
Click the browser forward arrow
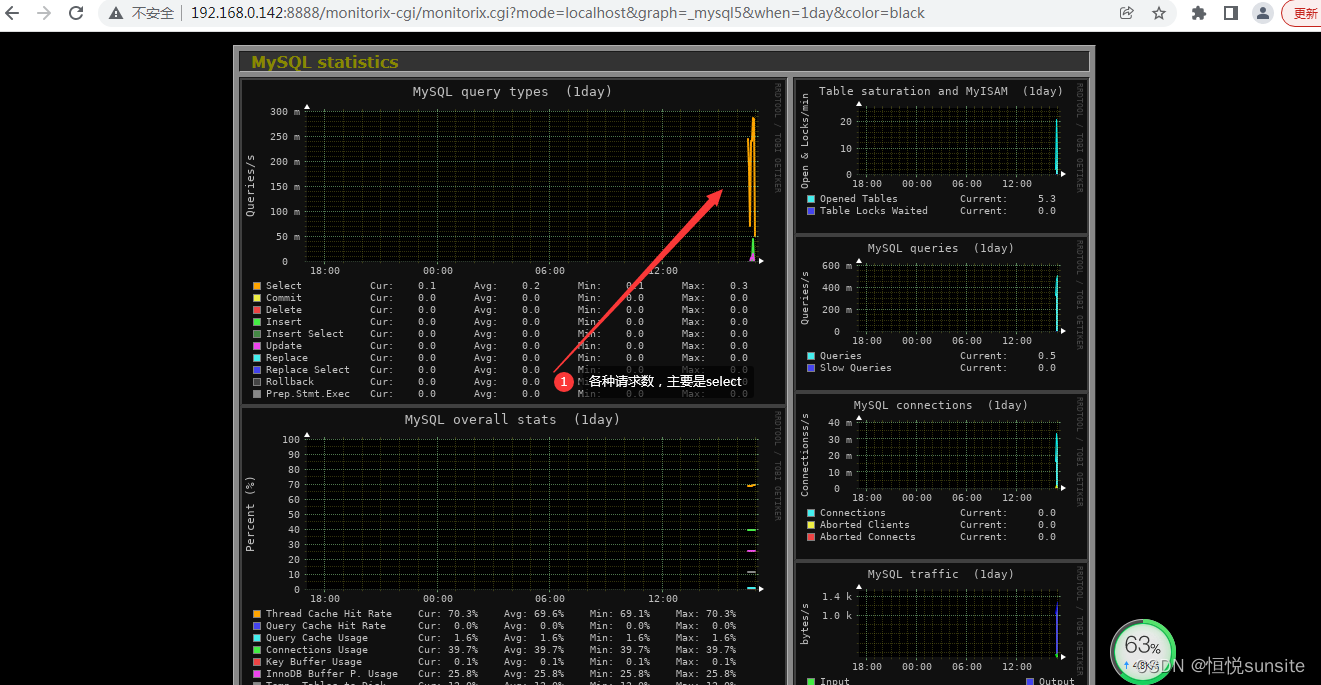point(44,13)
